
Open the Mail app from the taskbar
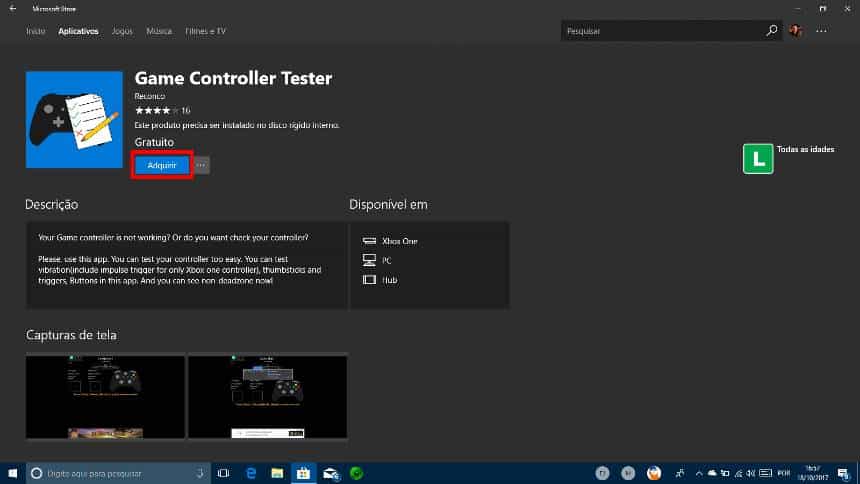(331, 474)
